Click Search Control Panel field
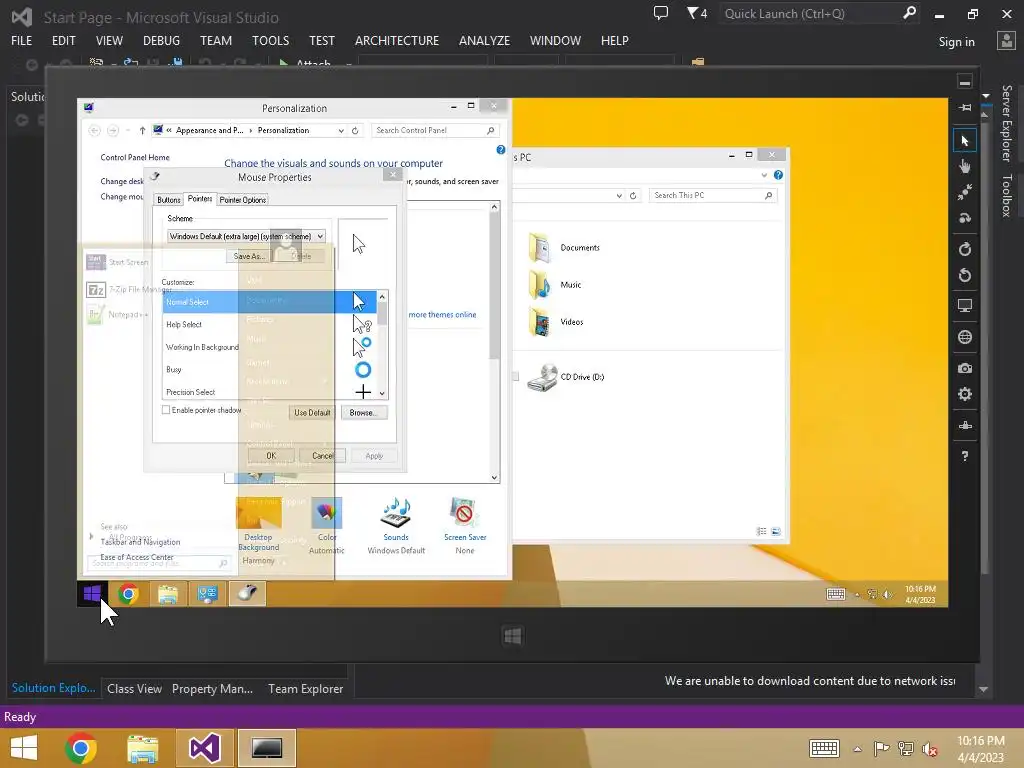The image size is (1024, 768). (x=436, y=131)
